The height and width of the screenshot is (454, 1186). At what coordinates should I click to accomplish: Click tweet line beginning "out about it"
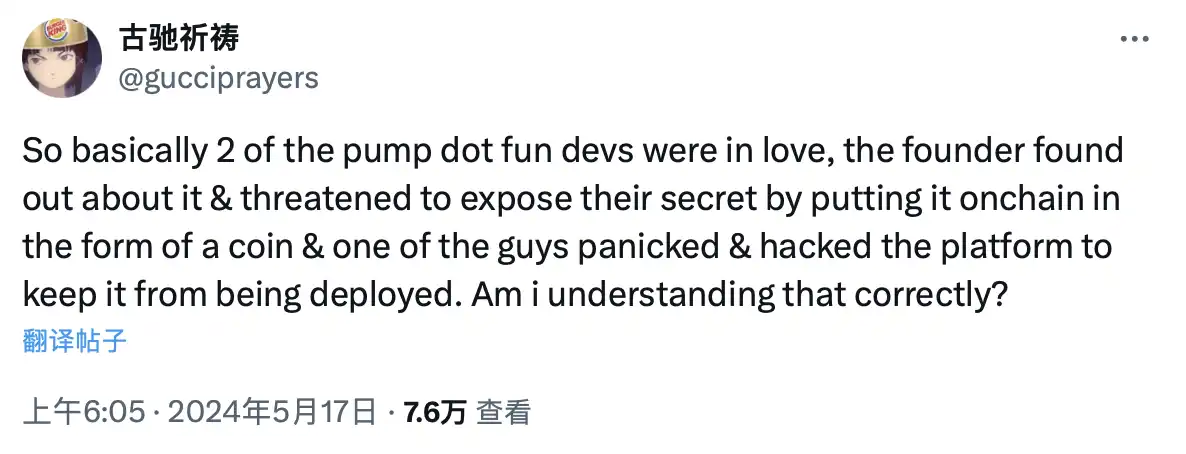(572, 199)
